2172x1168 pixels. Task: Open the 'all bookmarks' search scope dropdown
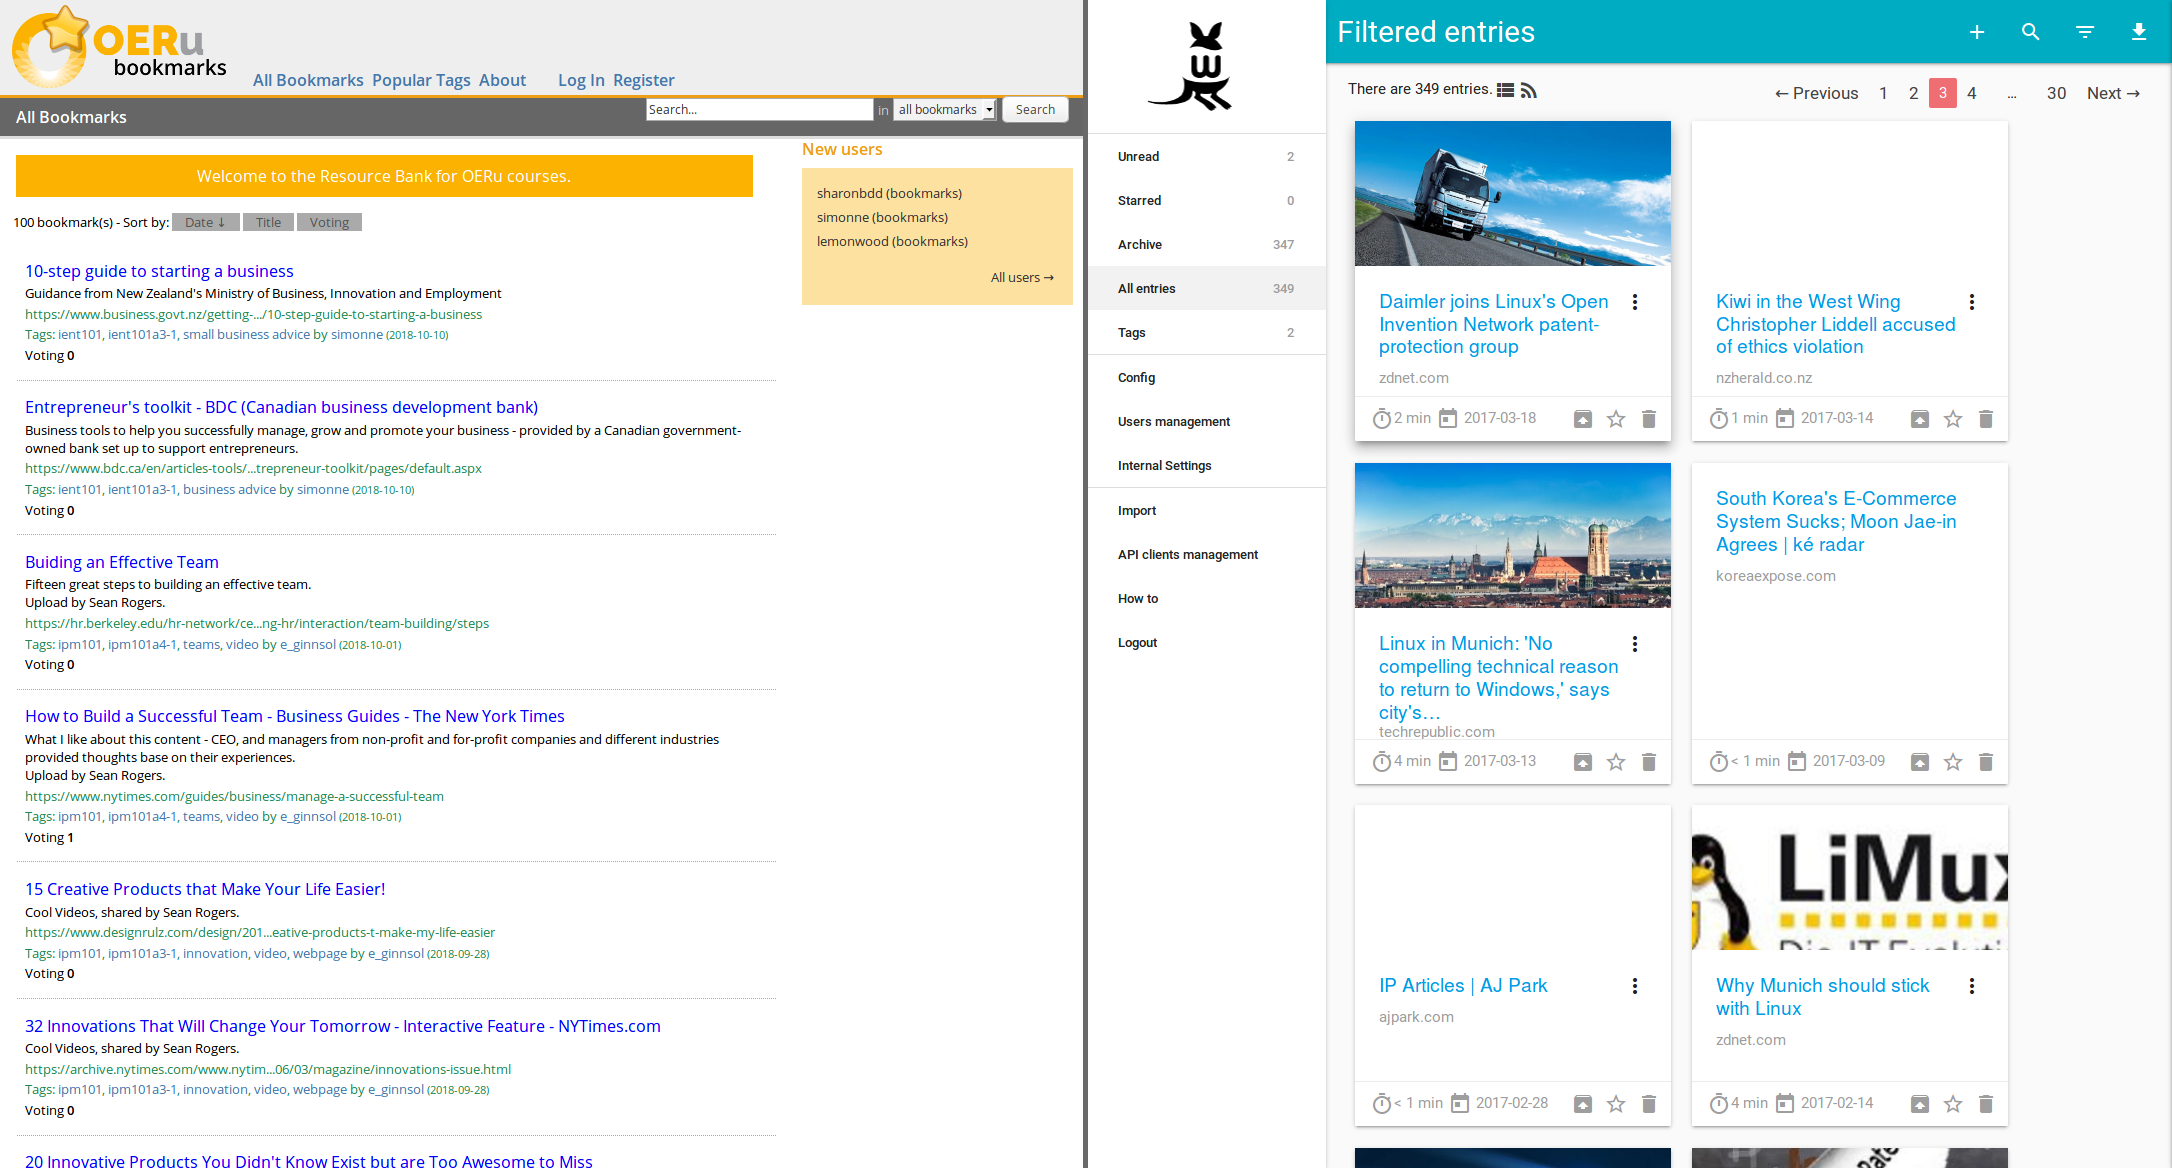(945, 110)
